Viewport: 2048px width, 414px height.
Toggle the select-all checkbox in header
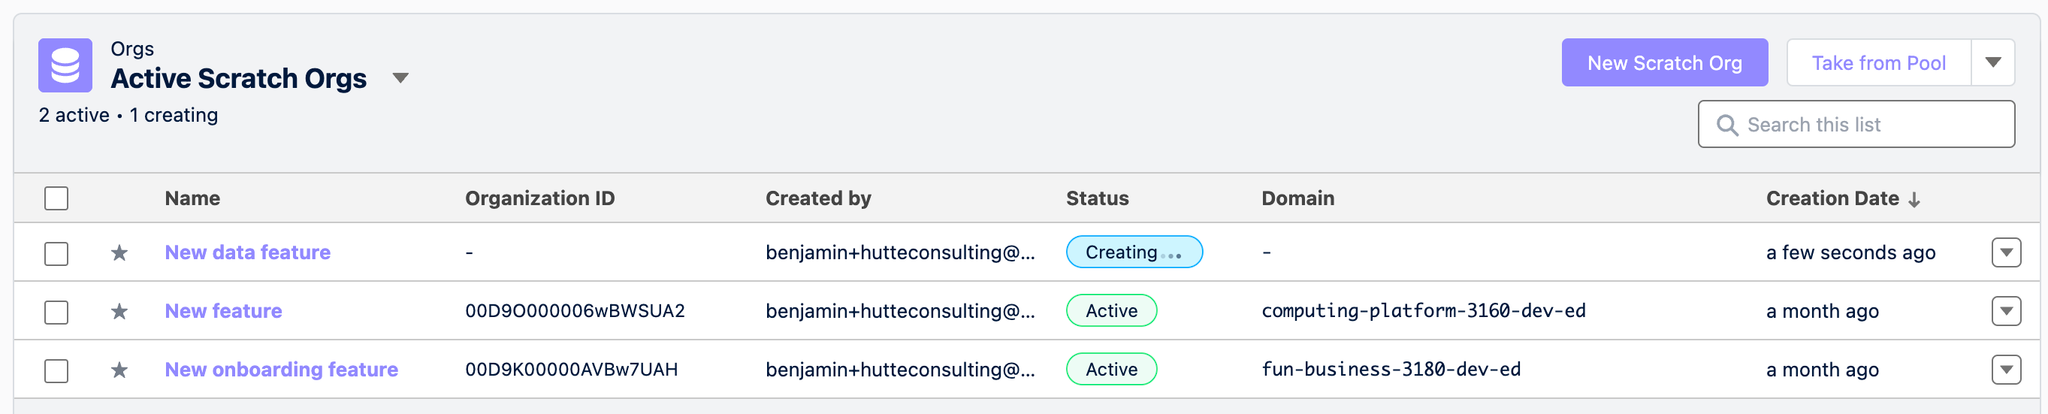(57, 198)
